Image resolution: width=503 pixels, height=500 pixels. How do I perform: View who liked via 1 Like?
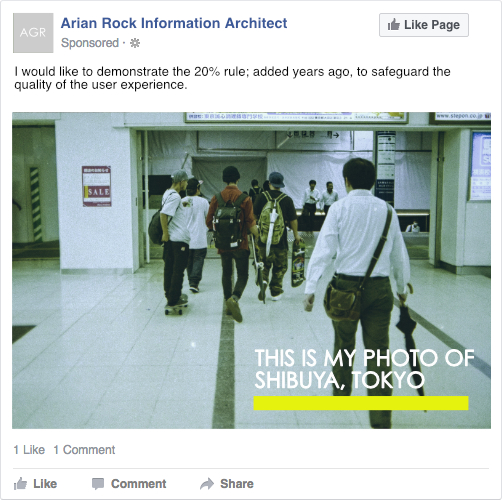point(29,450)
